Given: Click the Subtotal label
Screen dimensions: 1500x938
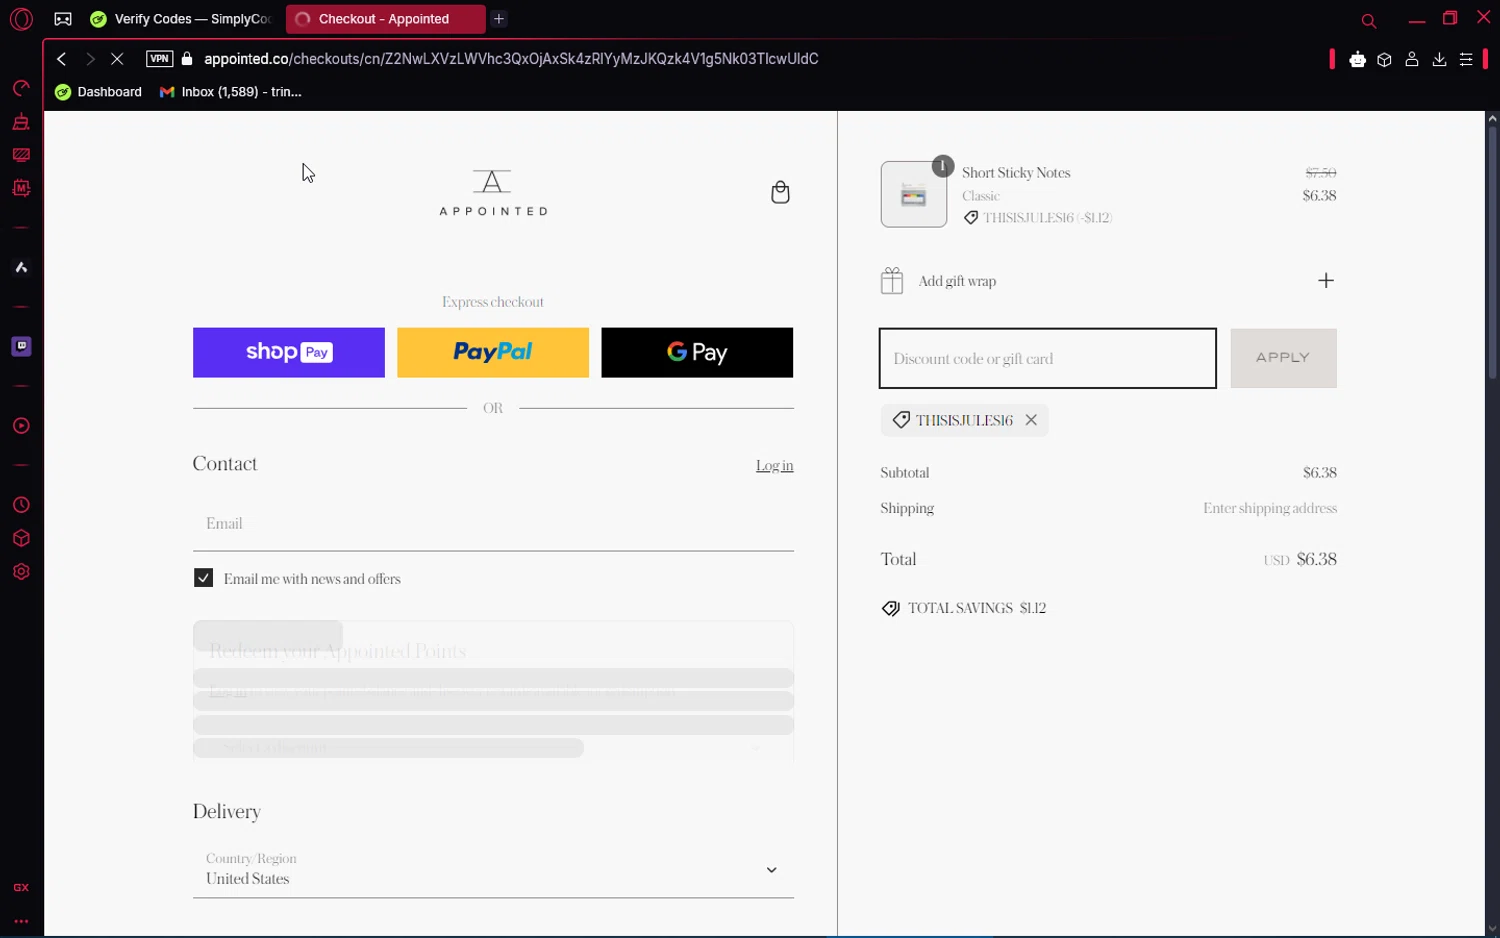Looking at the screenshot, I should point(905,472).
